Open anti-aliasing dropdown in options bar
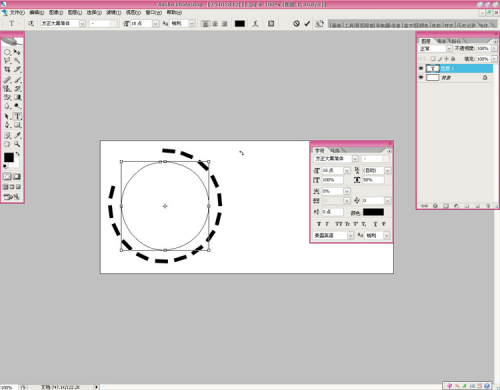 pyautogui.click(x=192, y=24)
